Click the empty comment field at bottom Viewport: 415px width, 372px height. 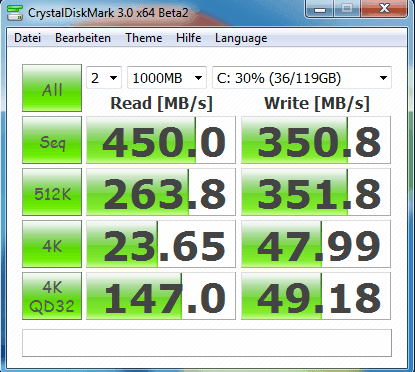click(207, 343)
